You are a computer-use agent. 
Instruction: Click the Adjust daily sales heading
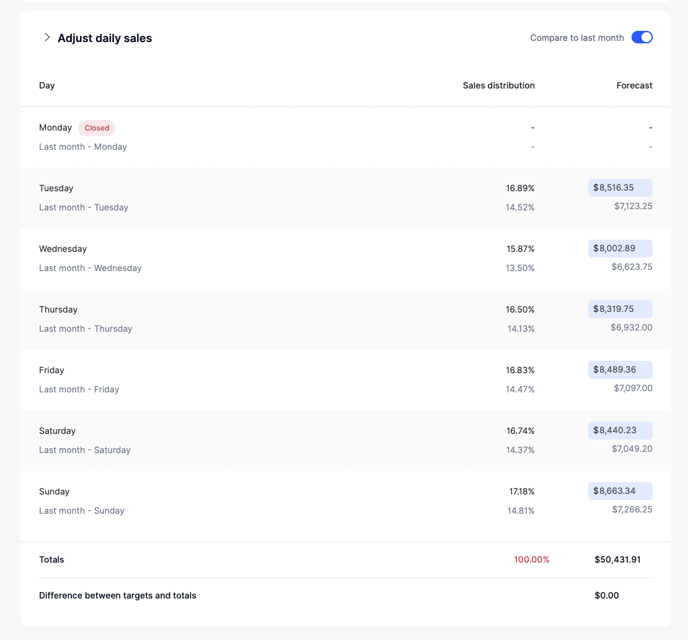pyautogui.click(x=105, y=38)
